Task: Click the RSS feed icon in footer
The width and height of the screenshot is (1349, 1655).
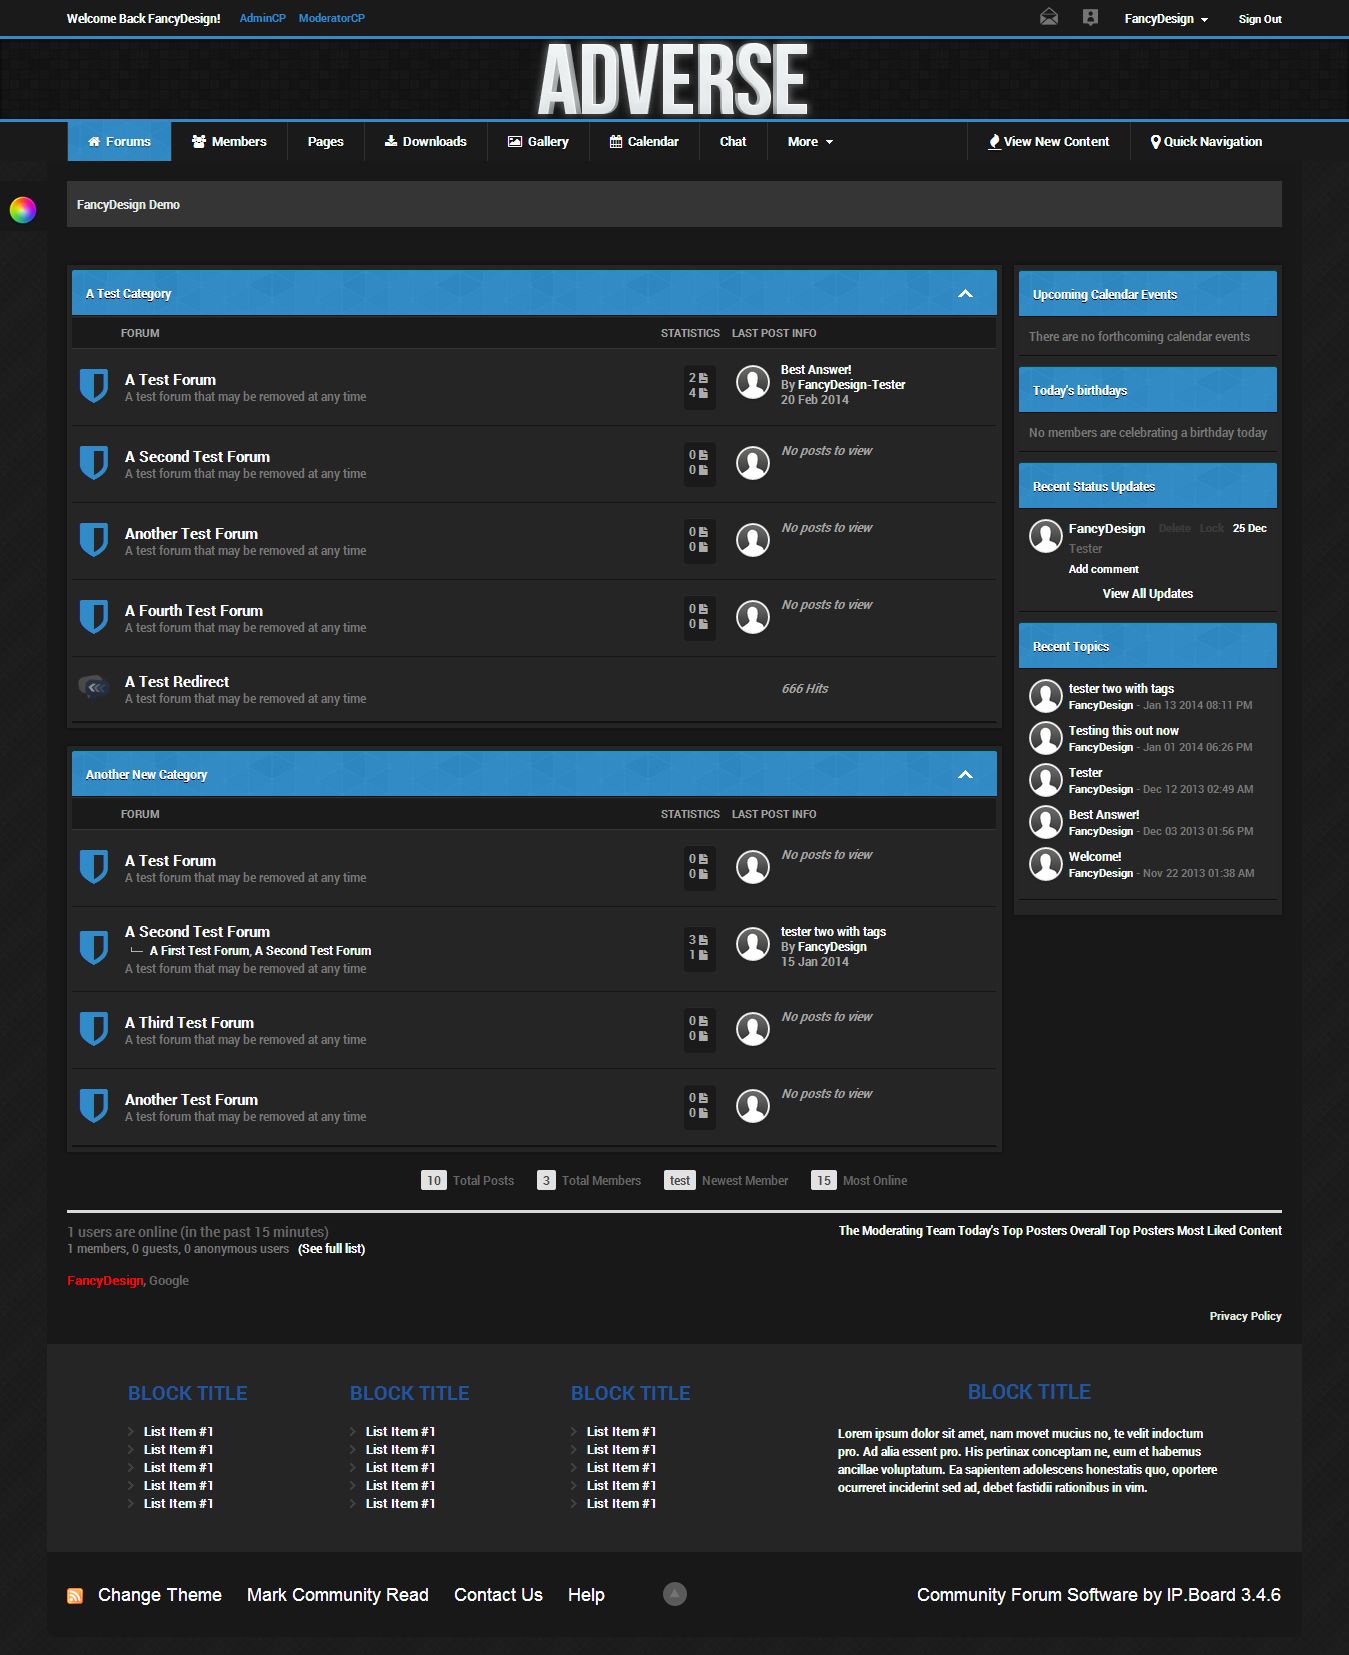Action: click(75, 1596)
